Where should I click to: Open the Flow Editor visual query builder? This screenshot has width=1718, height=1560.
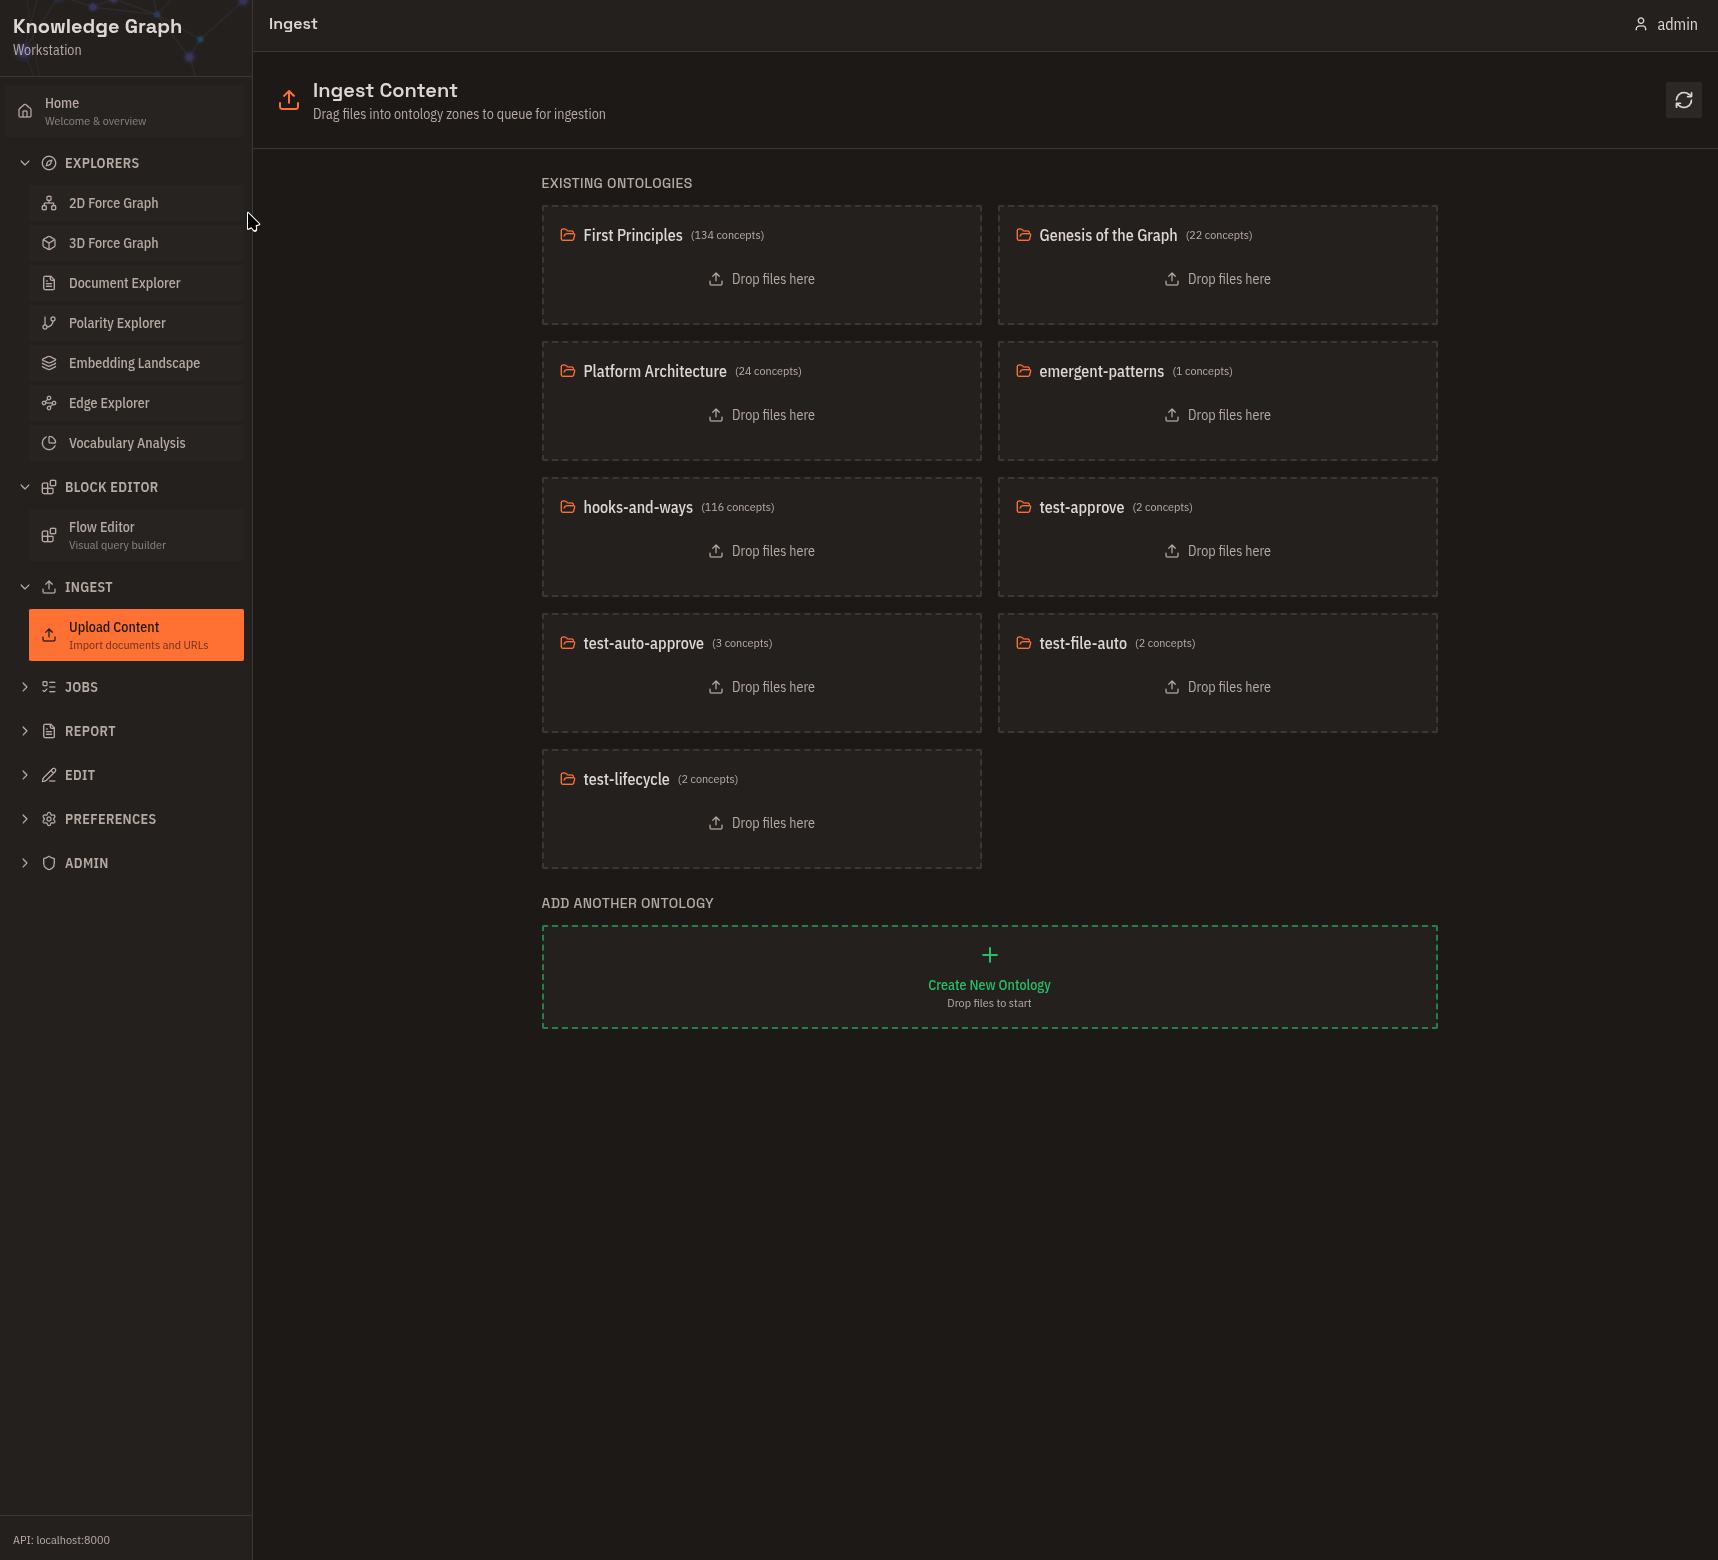pyautogui.click(x=117, y=535)
